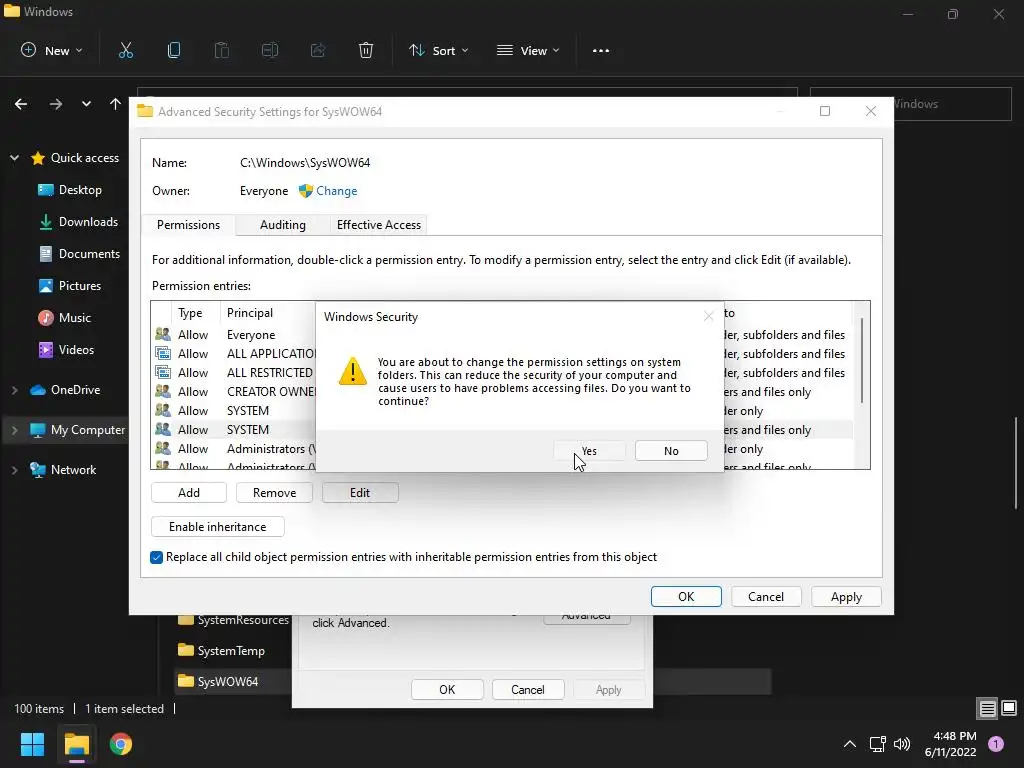Click the Change owner link
Viewport: 1024px width, 768px height.
[x=336, y=191]
